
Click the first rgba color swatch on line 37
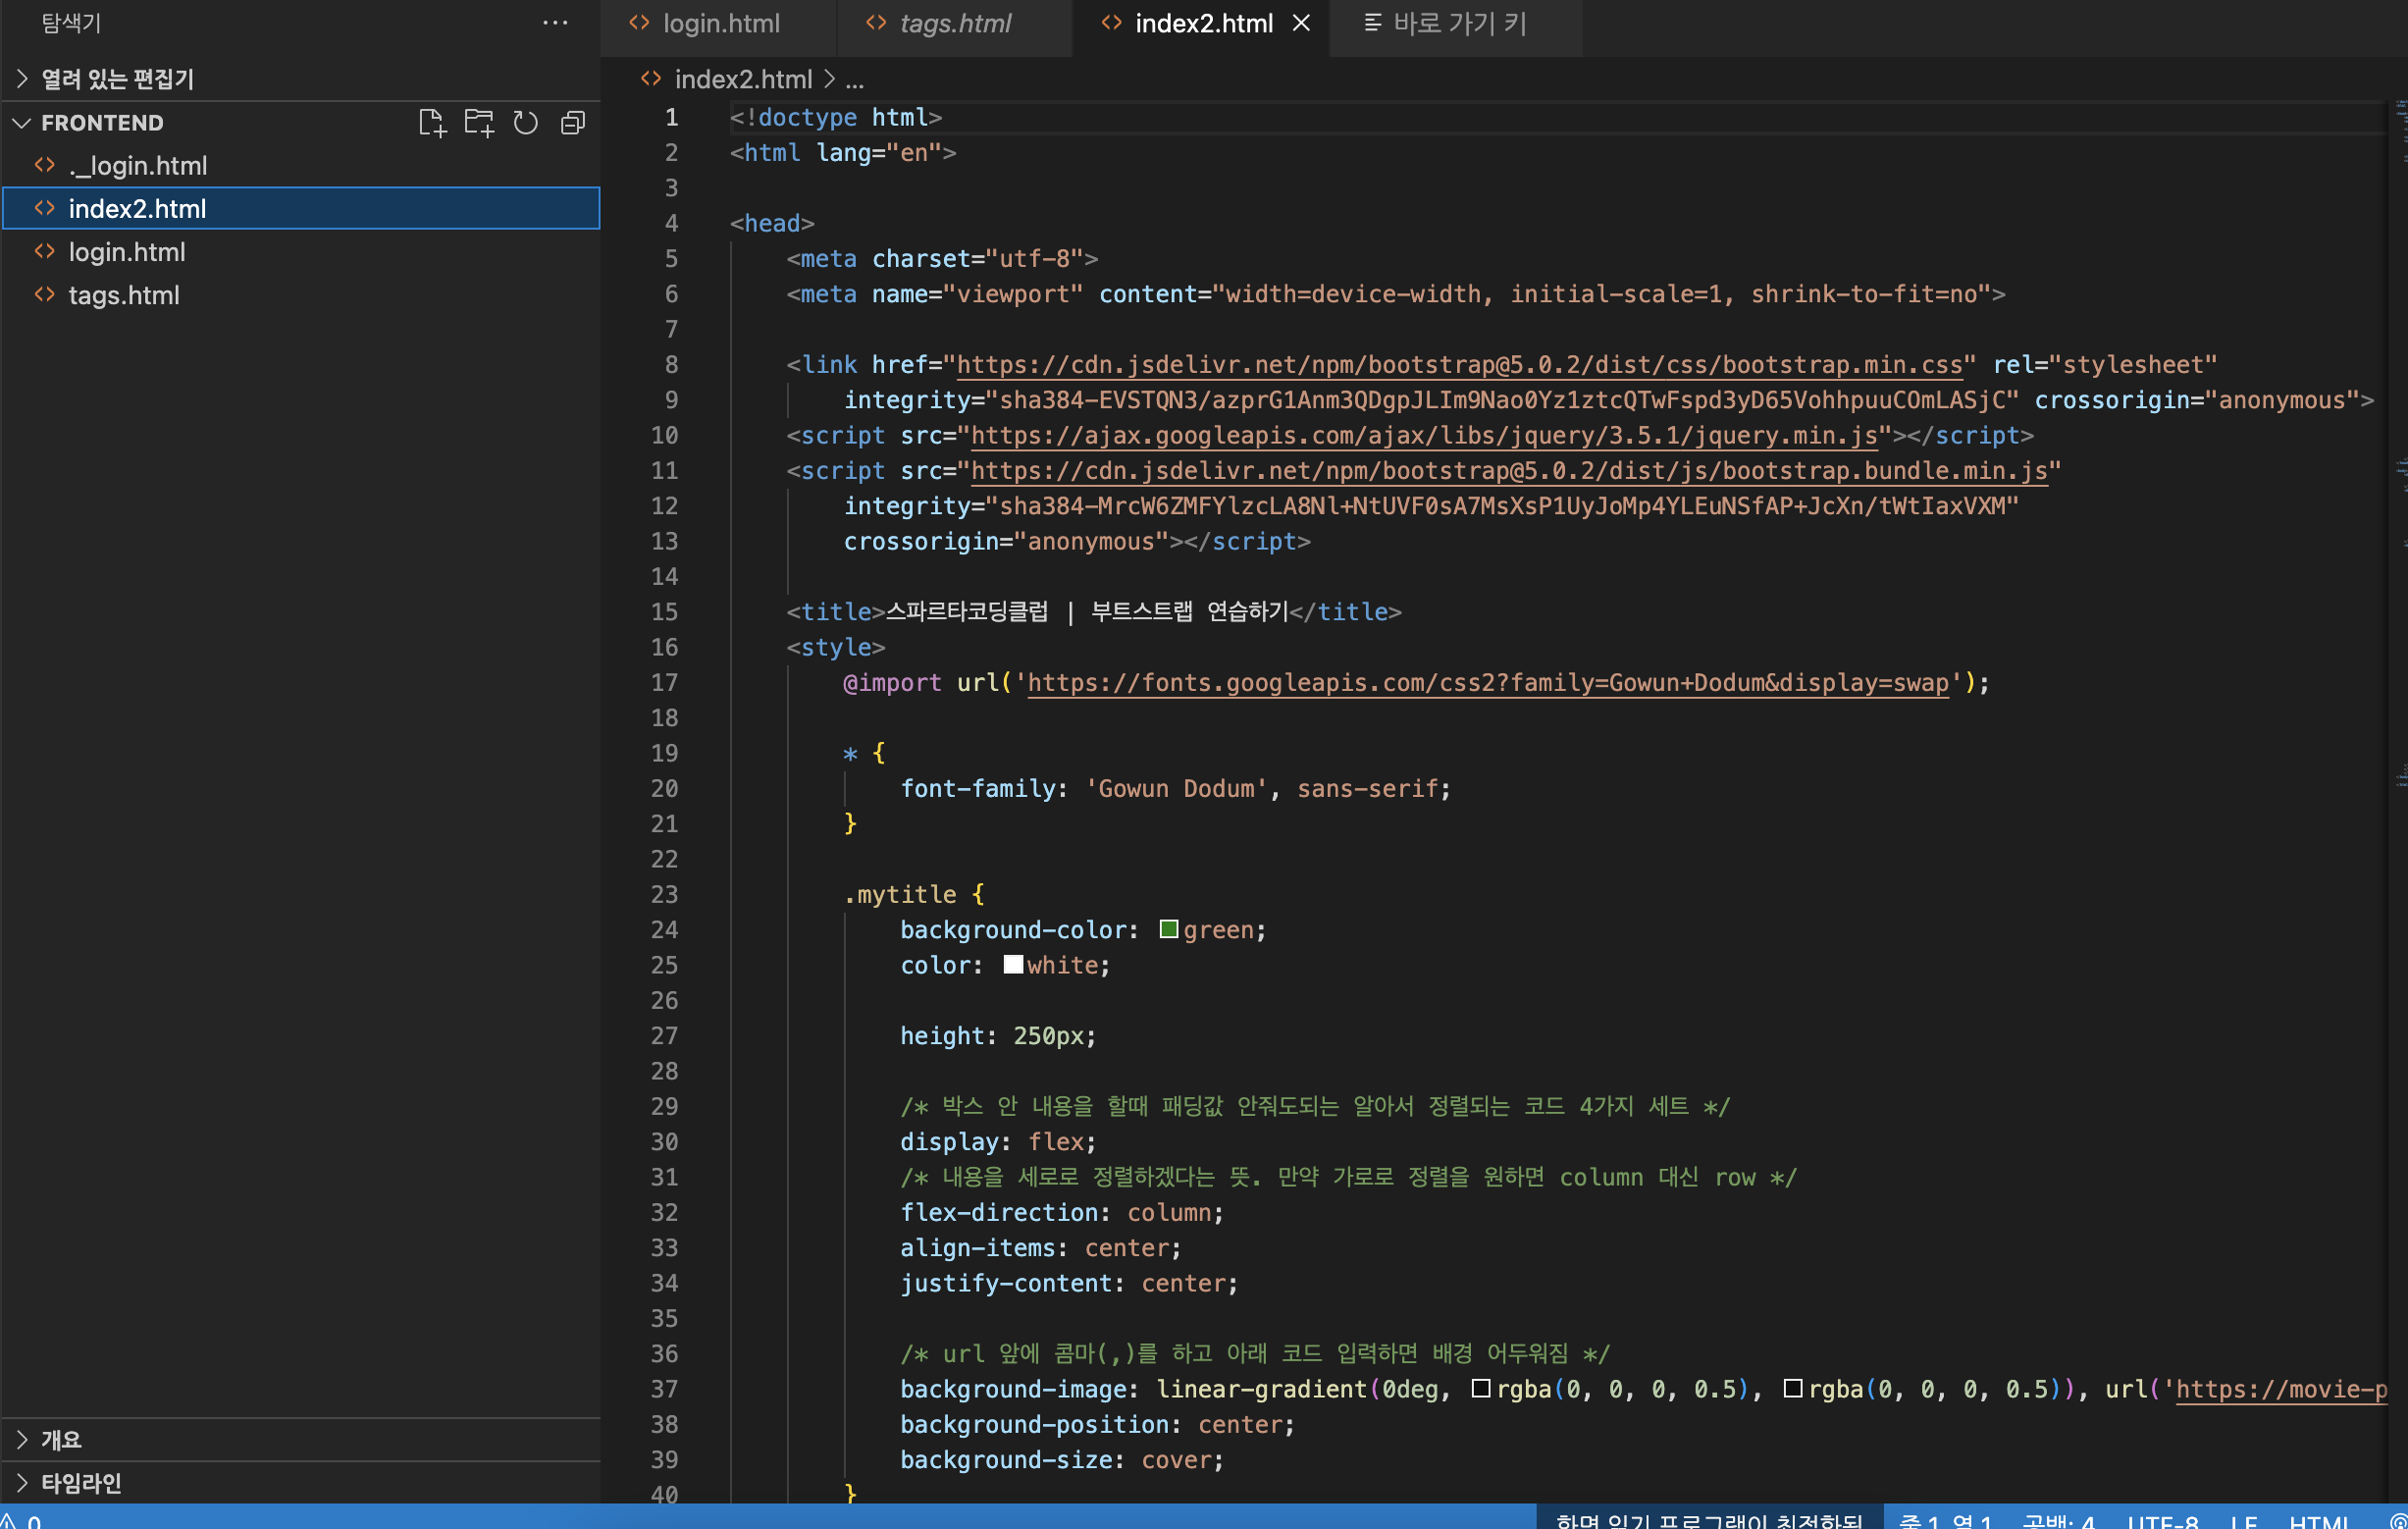point(1481,1389)
